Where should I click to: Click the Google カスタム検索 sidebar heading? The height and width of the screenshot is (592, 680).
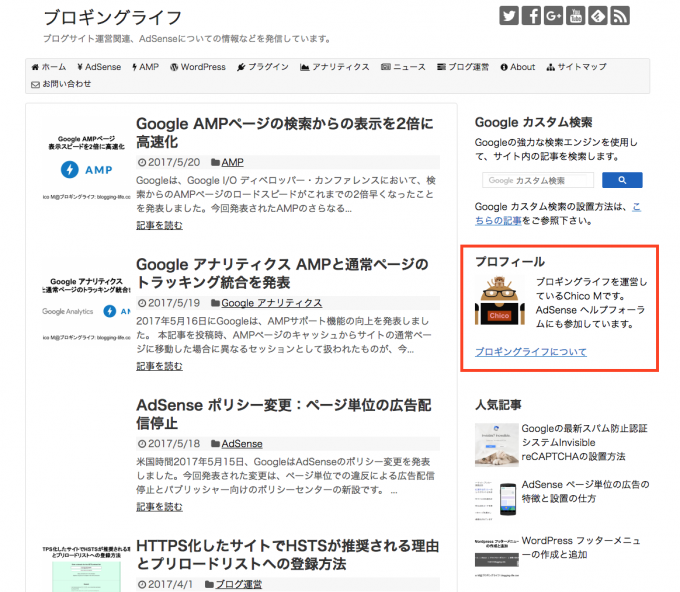533,122
